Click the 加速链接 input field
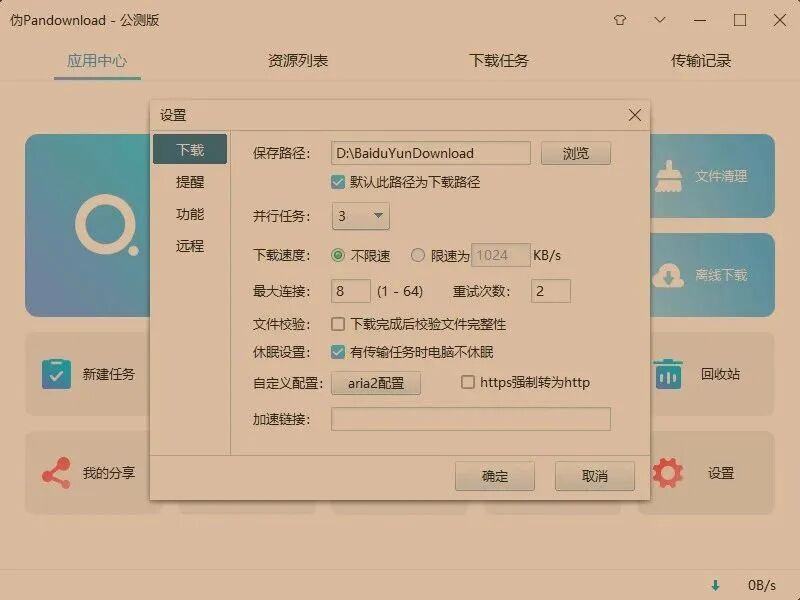Image resolution: width=800 pixels, height=600 pixels. 470,419
